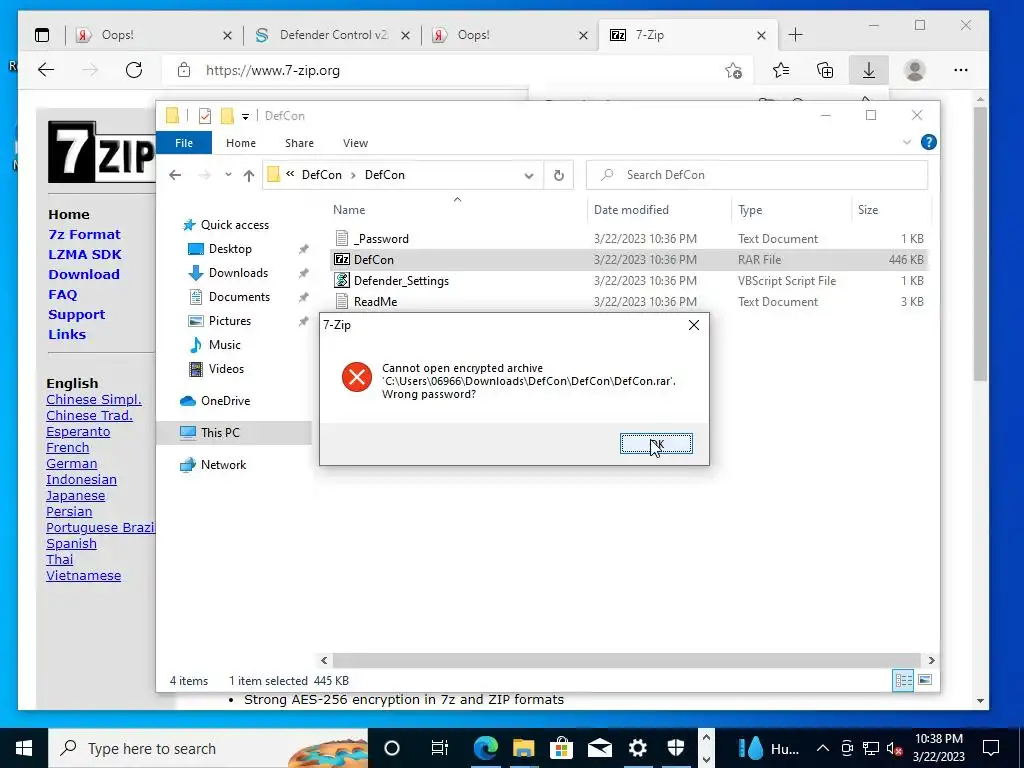Switch to the Defender Control browser tab
This screenshot has height=768, width=1024.
point(333,35)
